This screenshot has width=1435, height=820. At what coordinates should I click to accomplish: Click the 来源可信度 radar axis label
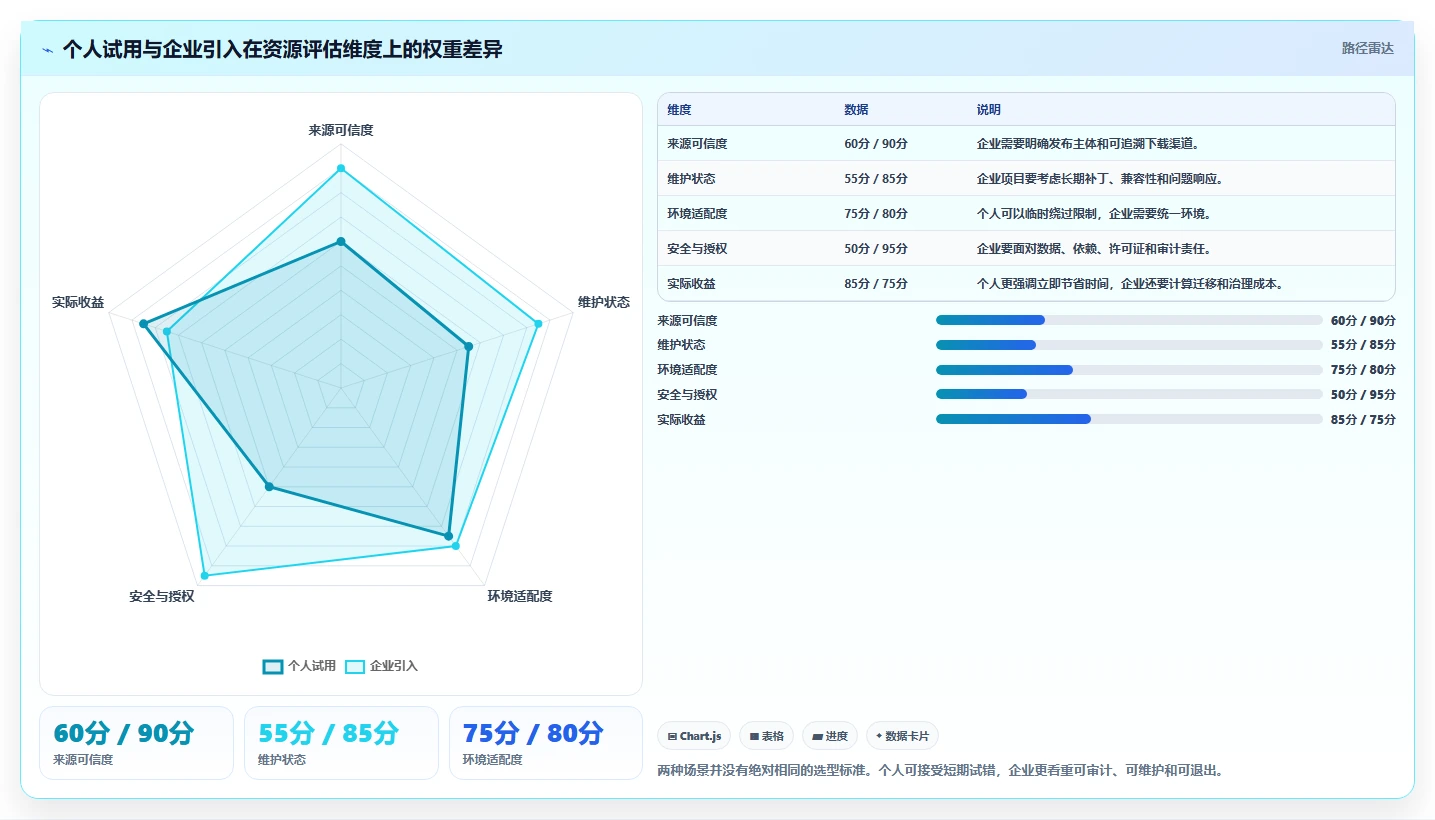[341, 130]
